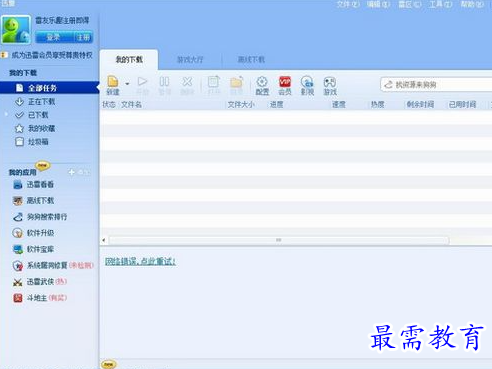Open 系统漏洞修复 shield icon
Image resolution: width=492 pixels, height=369 pixels.
[18, 266]
